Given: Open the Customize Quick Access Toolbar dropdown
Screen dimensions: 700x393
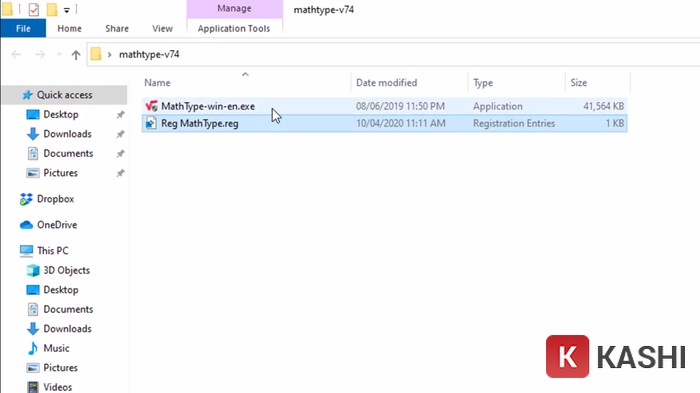Looking at the screenshot, I should (x=67, y=10).
